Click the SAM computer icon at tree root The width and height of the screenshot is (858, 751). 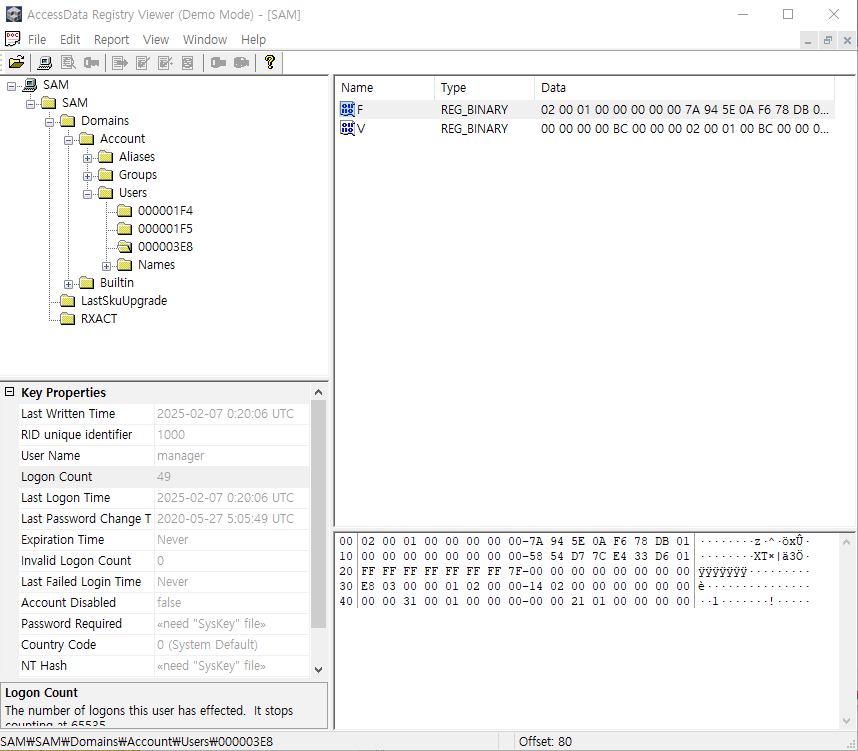(x=30, y=85)
